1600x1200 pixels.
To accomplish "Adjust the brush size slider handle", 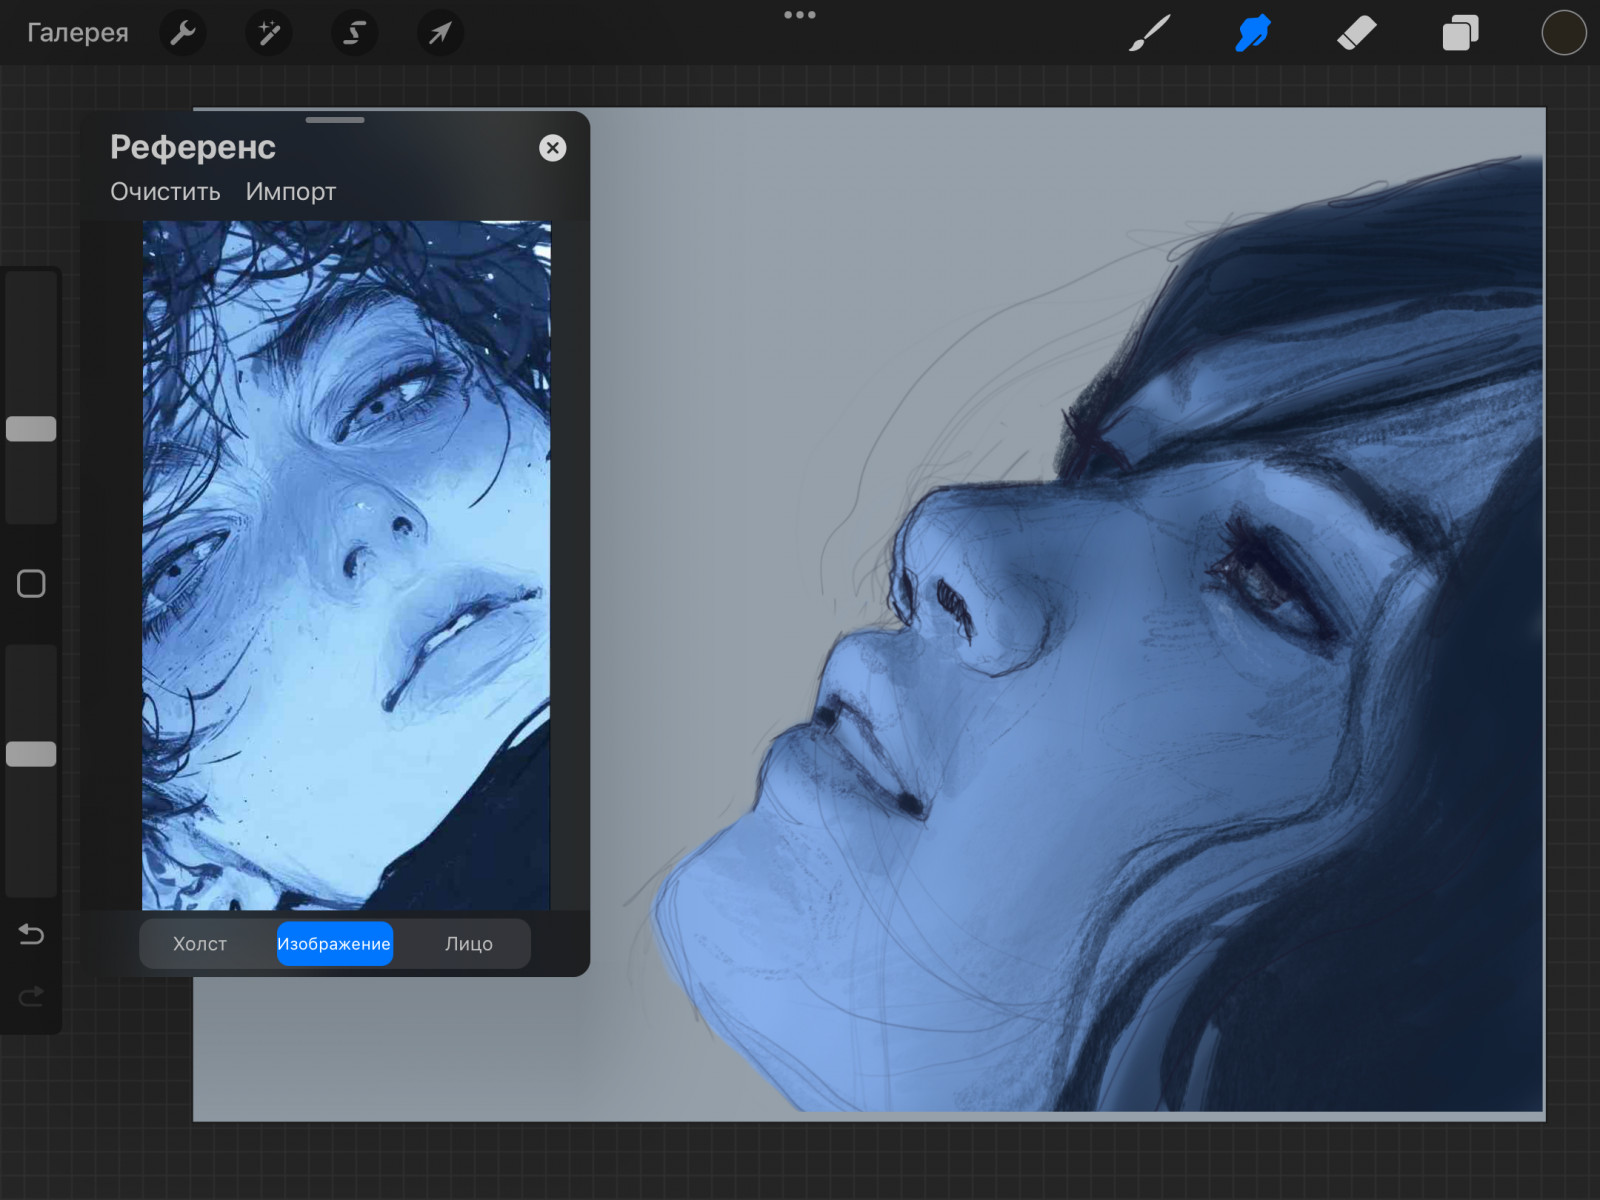I will (x=31, y=429).
